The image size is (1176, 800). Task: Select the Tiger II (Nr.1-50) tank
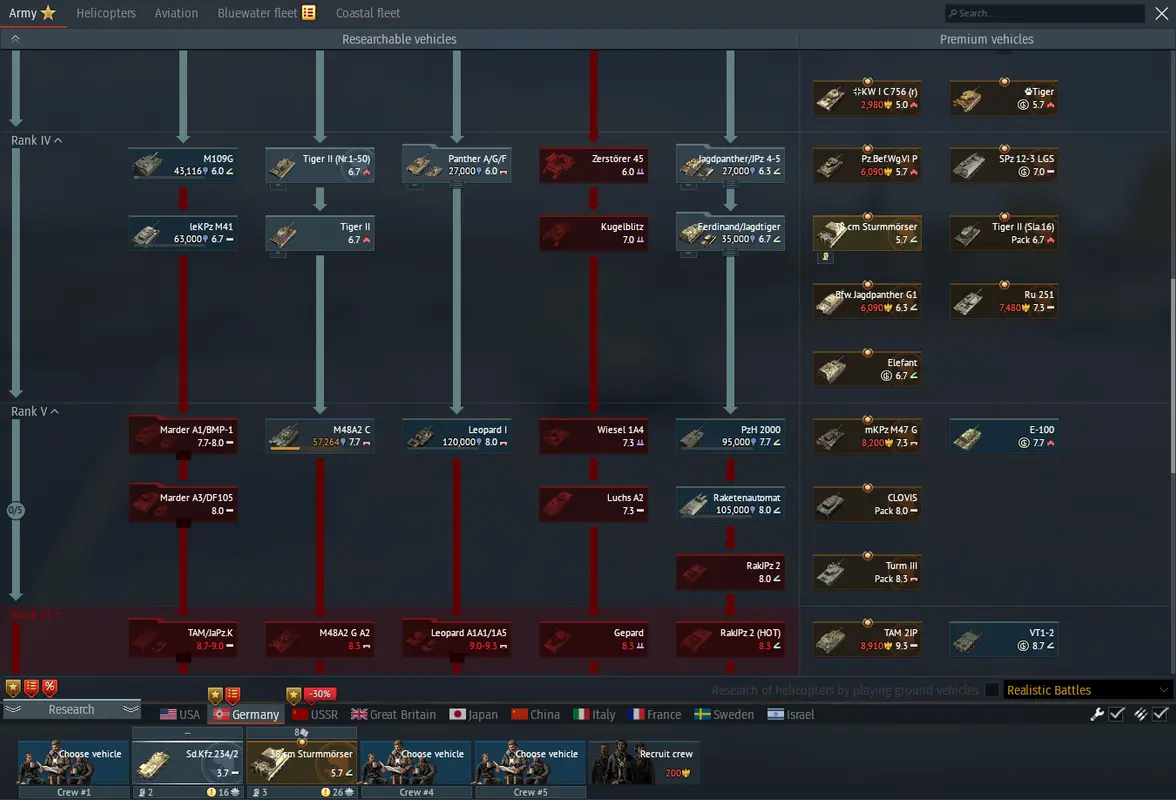pyautogui.click(x=320, y=165)
